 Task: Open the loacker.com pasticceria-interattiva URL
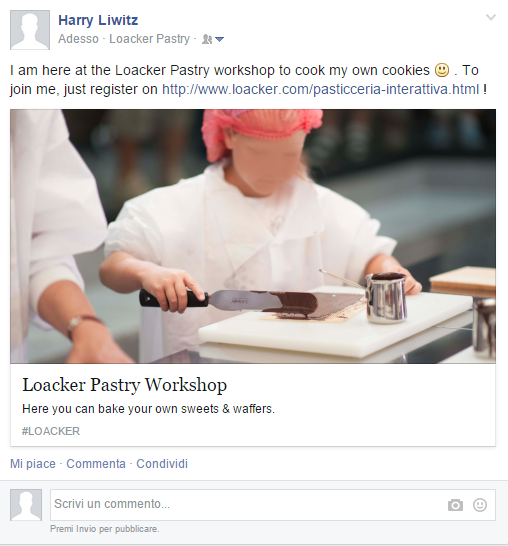tap(321, 89)
